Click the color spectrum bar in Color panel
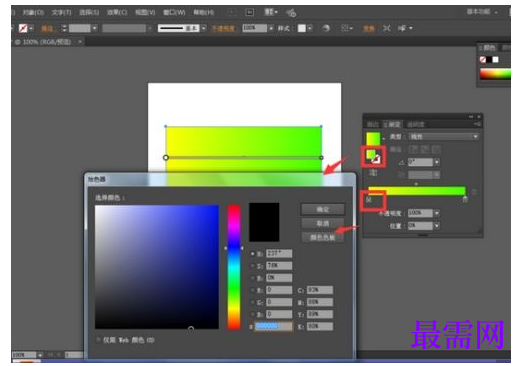 tap(495, 74)
